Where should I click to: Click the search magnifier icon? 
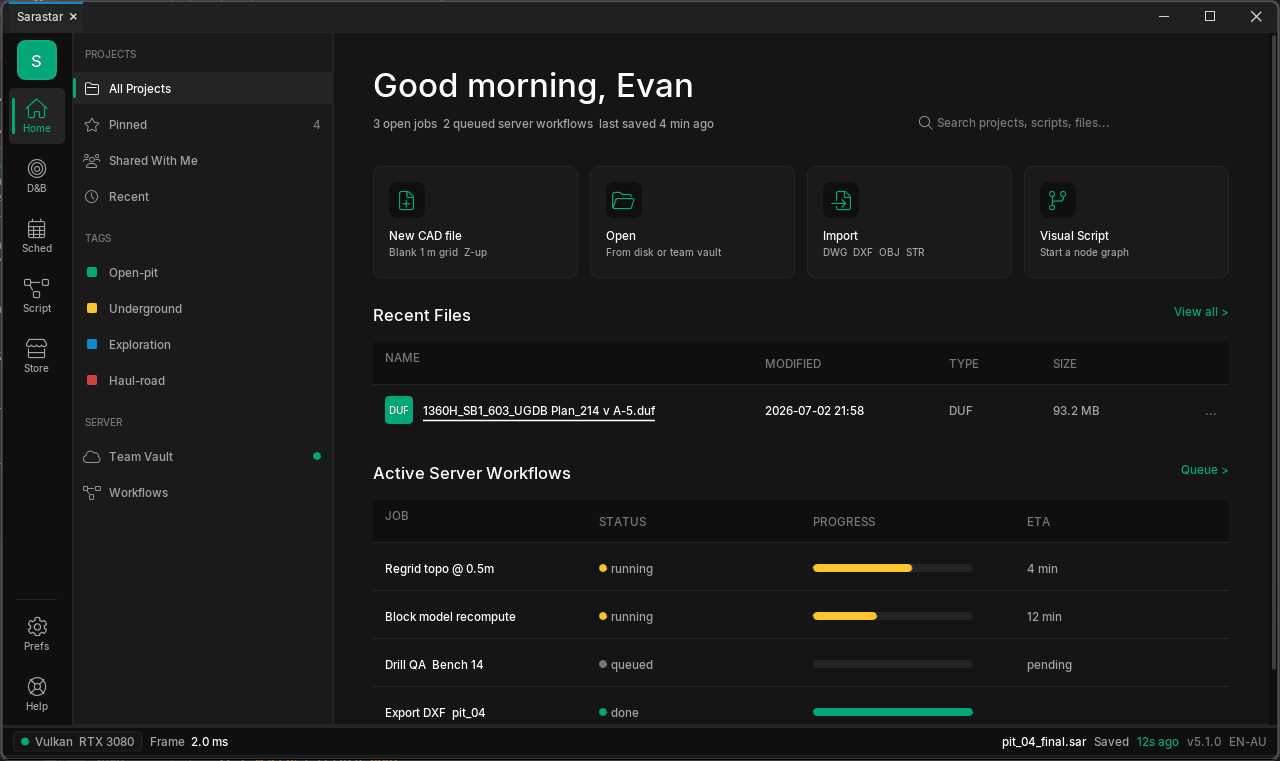(x=926, y=122)
